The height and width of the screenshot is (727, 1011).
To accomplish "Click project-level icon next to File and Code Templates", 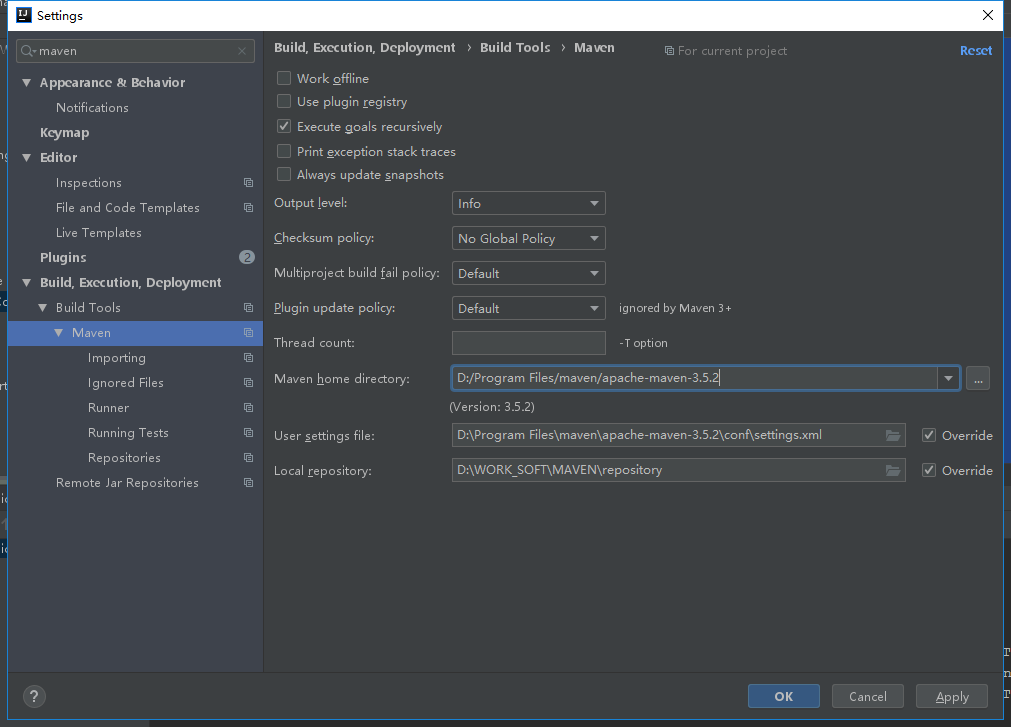I will 248,208.
